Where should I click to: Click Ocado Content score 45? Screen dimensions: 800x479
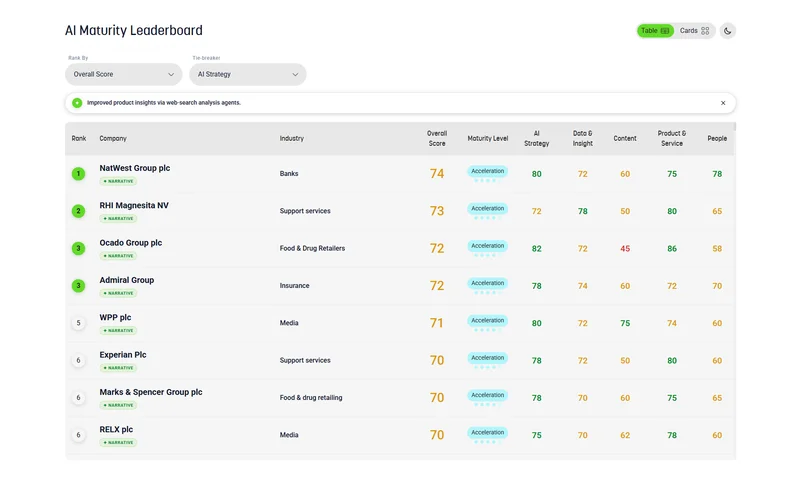[624, 249]
